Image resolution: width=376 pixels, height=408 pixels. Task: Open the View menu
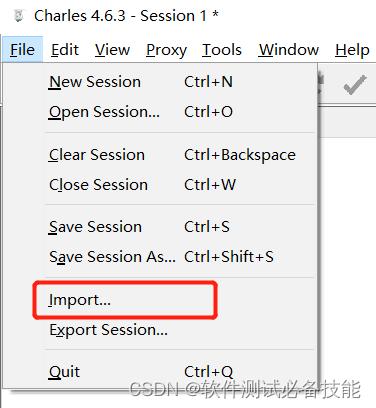pos(112,50)
